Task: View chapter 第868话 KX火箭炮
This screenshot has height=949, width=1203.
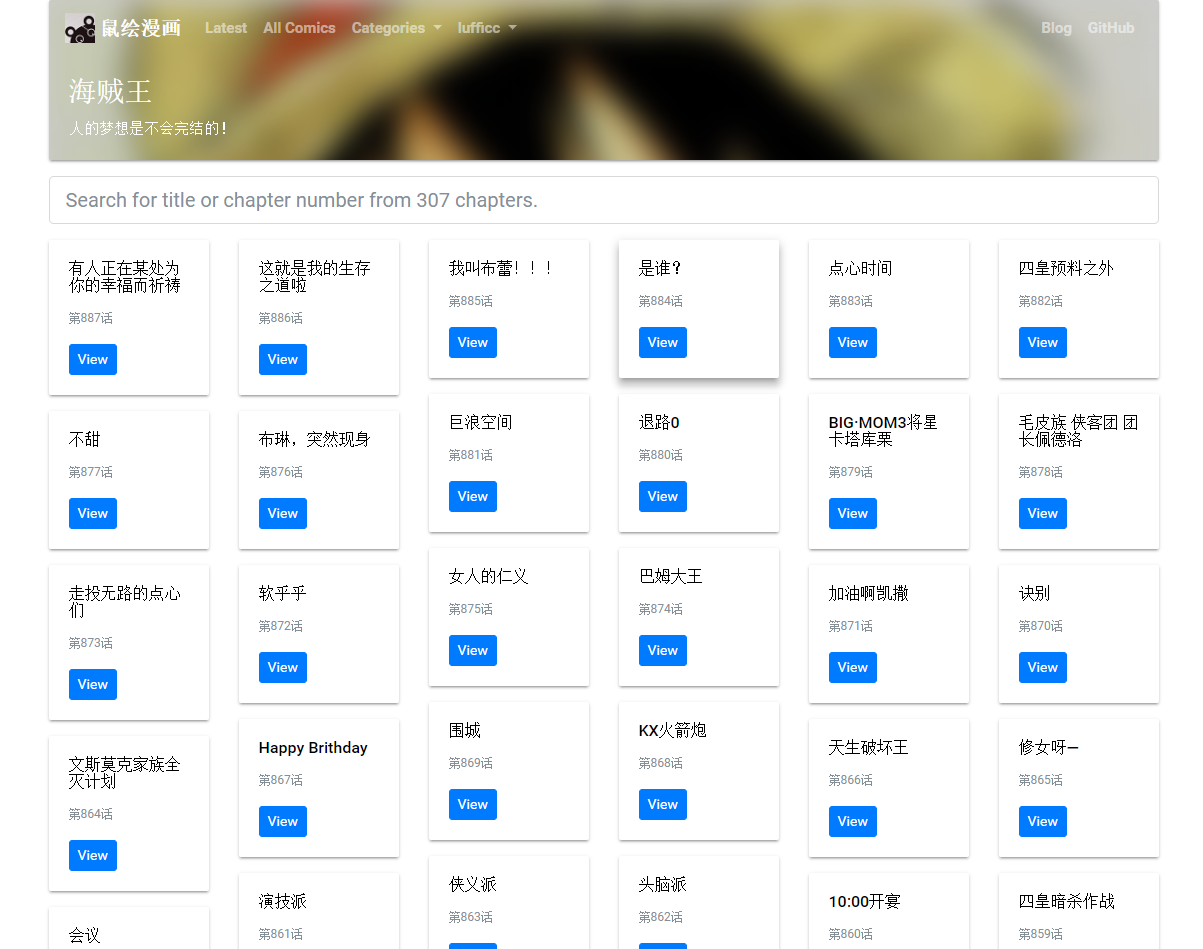Action: 663,805
